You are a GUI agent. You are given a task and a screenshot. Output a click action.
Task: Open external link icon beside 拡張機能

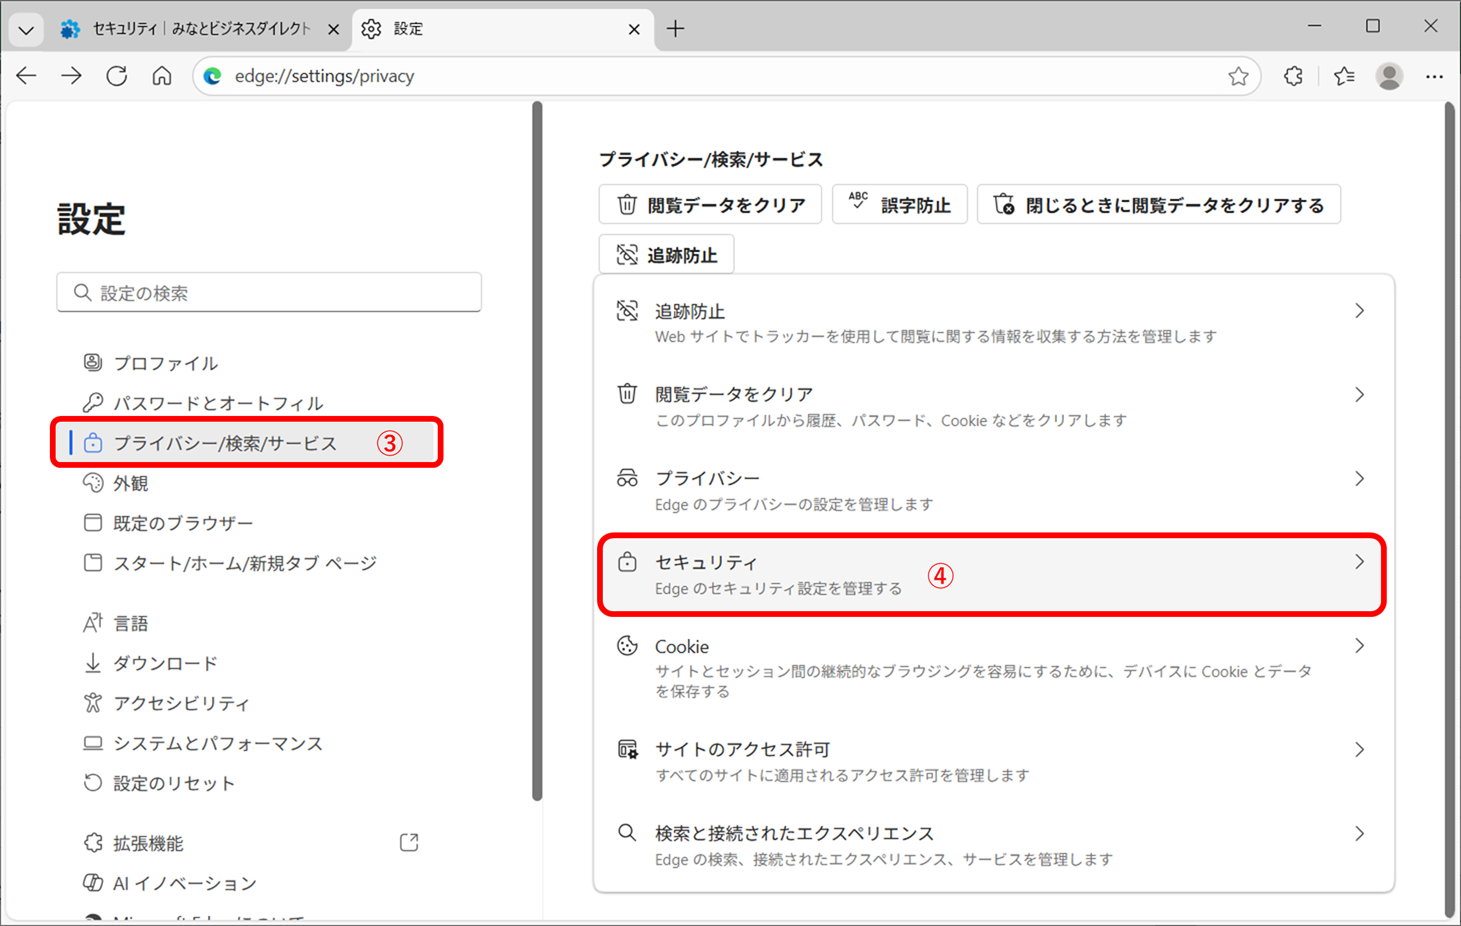tap(409, 842)
